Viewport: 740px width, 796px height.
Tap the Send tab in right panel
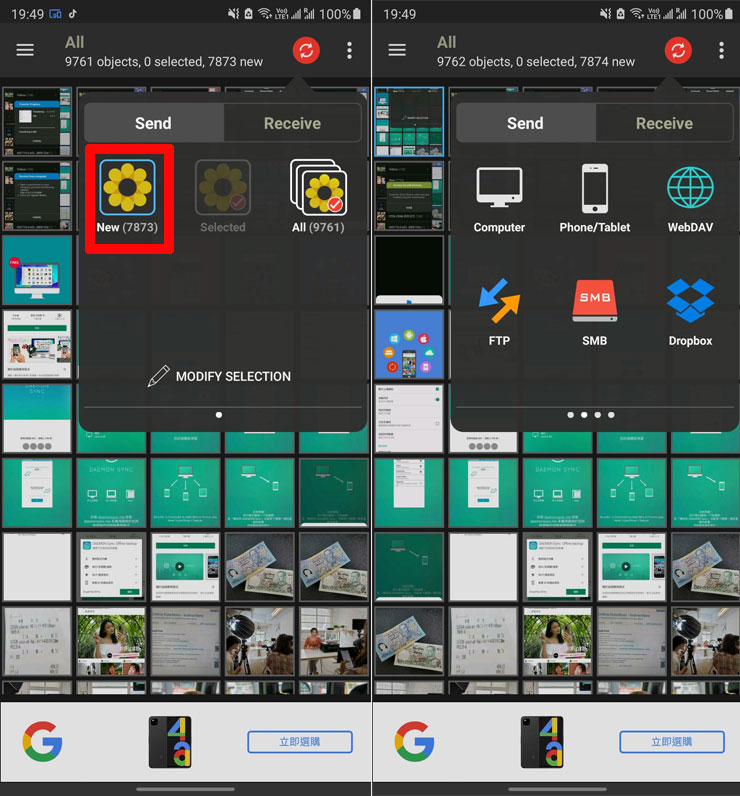point(525,123)
